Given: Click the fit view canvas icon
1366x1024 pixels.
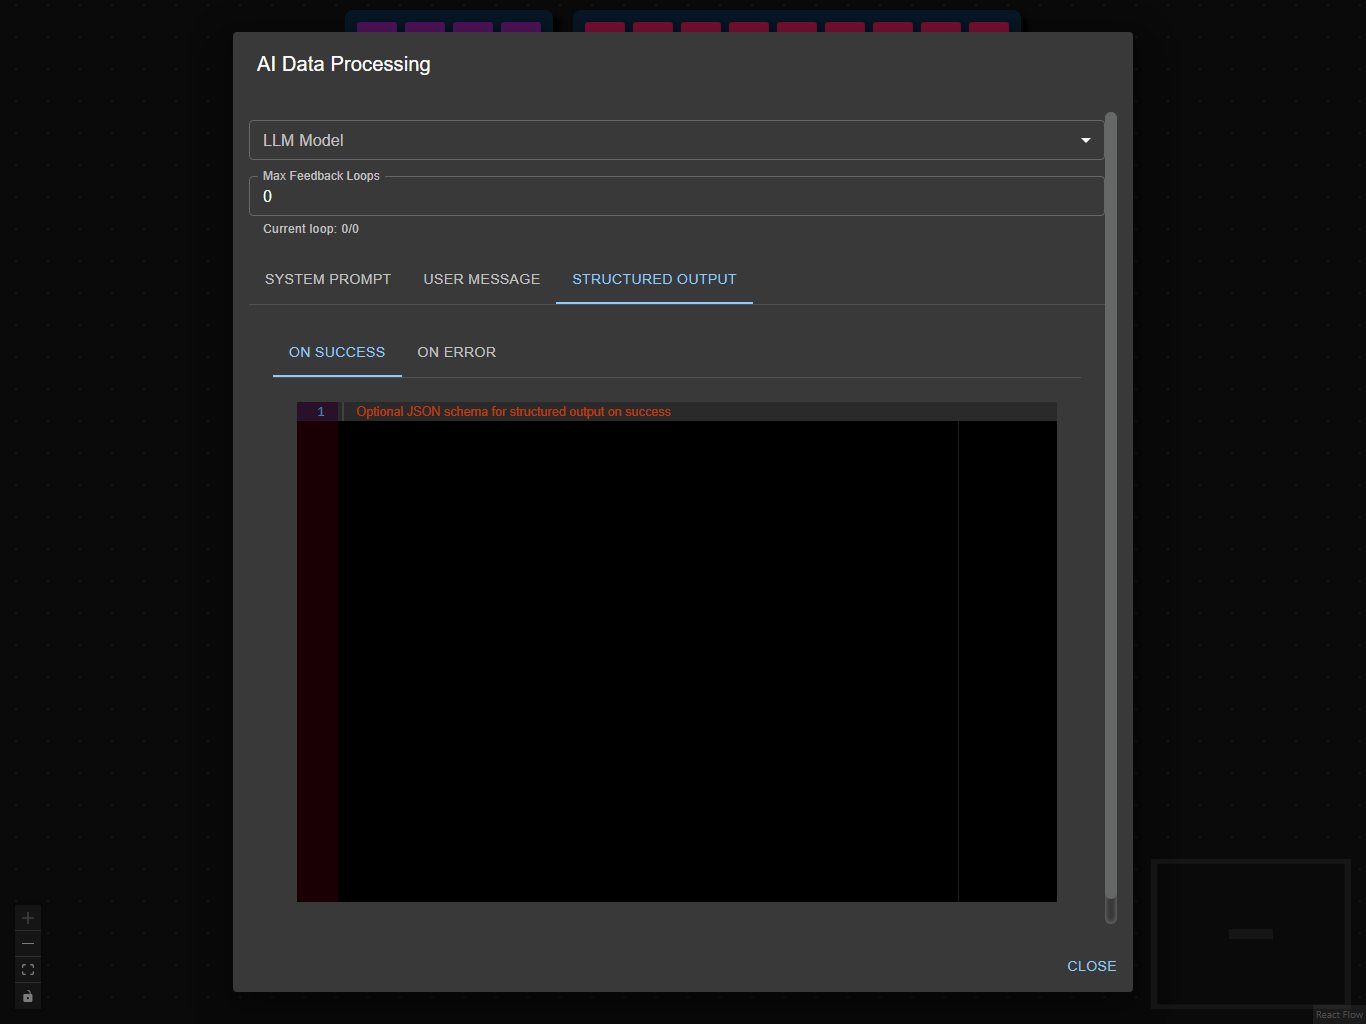Looking at the screenshot, I should (28, 970).
